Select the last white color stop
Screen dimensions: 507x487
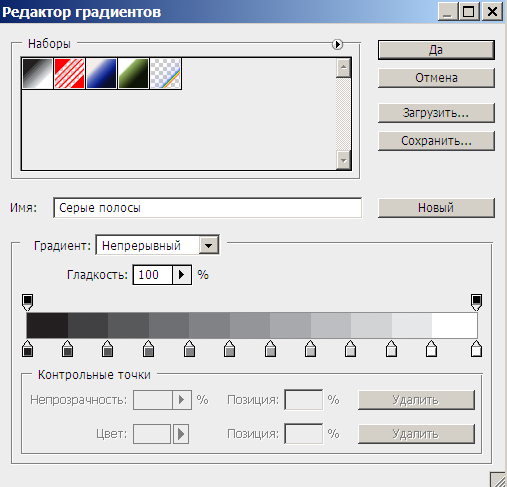(x=476, y=349)
